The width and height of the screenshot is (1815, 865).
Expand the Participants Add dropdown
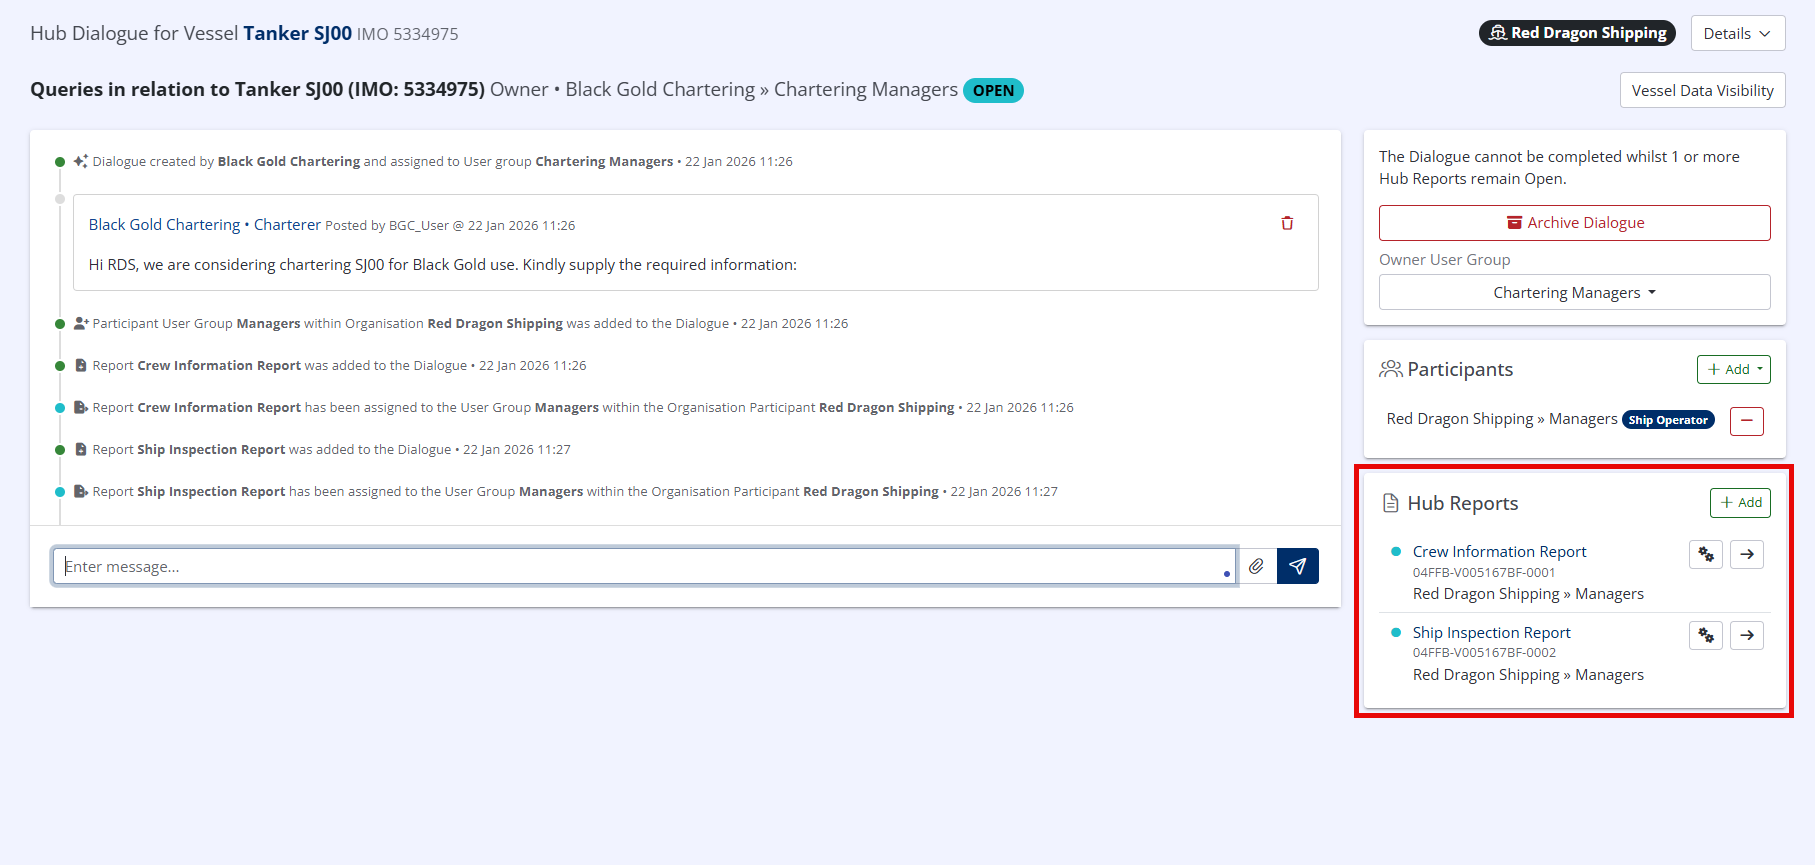pos(1733,369)
